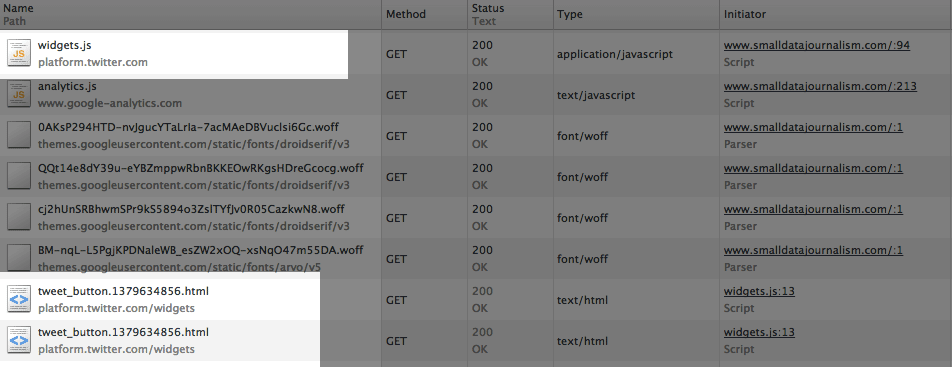Screen dimensions: 952x367
Task: Open widgets.js:13 link in lower tweet_button row
Action: point(759,332)
